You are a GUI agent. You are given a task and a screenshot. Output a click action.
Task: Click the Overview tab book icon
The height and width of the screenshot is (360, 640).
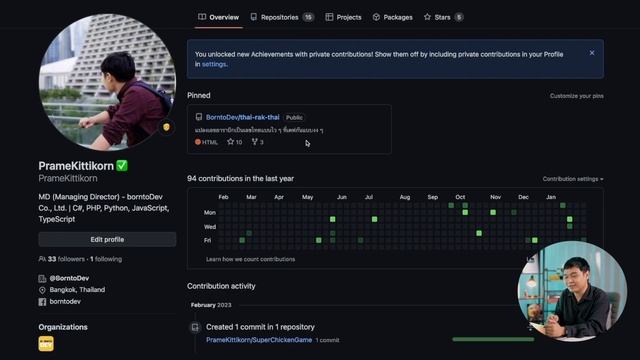[202, 17]
